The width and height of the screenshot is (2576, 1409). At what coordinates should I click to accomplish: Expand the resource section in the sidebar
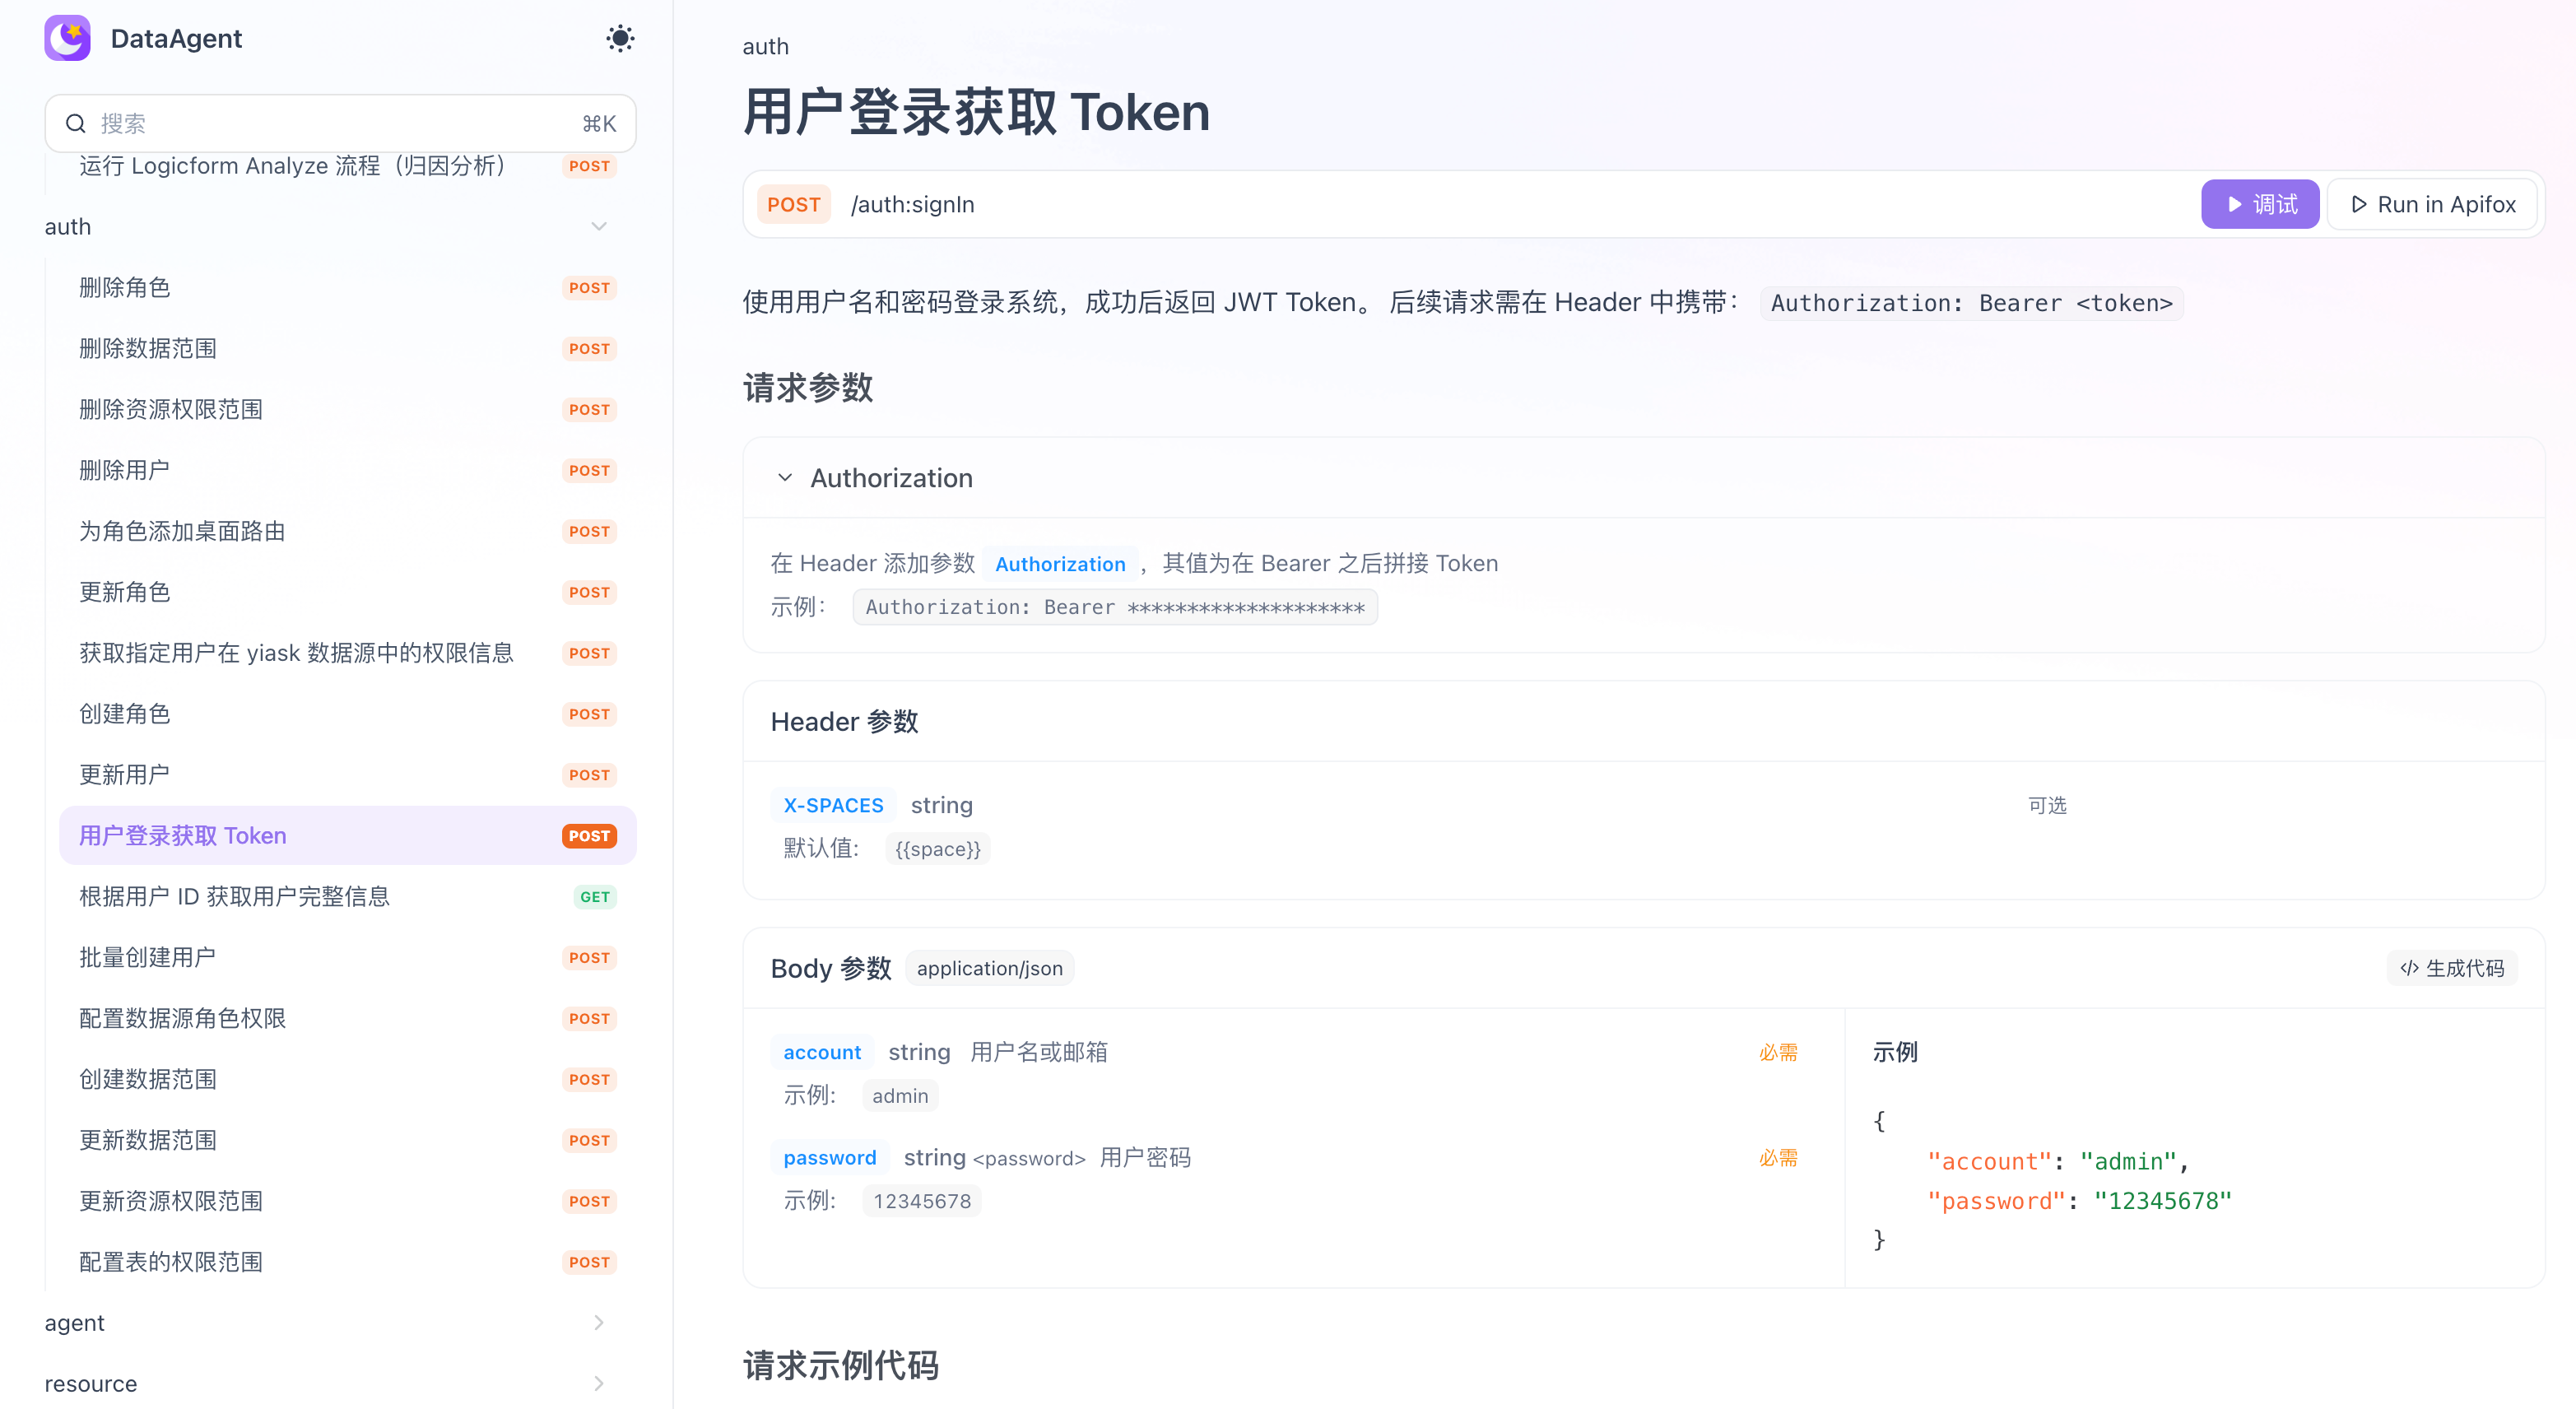tap(598, 1384)
